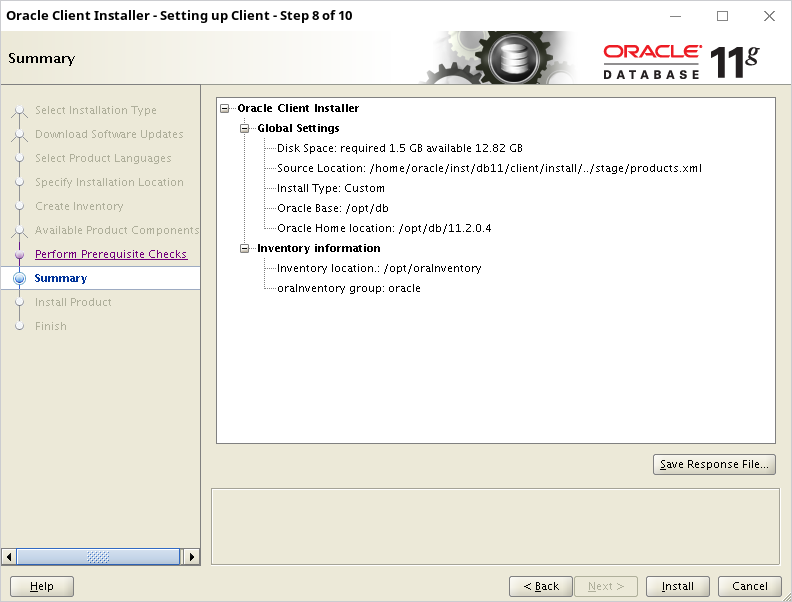The height and width of the screenshot is (602, 792).
Task: Select the Inventory information heading text
Action: tap(319, 248)
